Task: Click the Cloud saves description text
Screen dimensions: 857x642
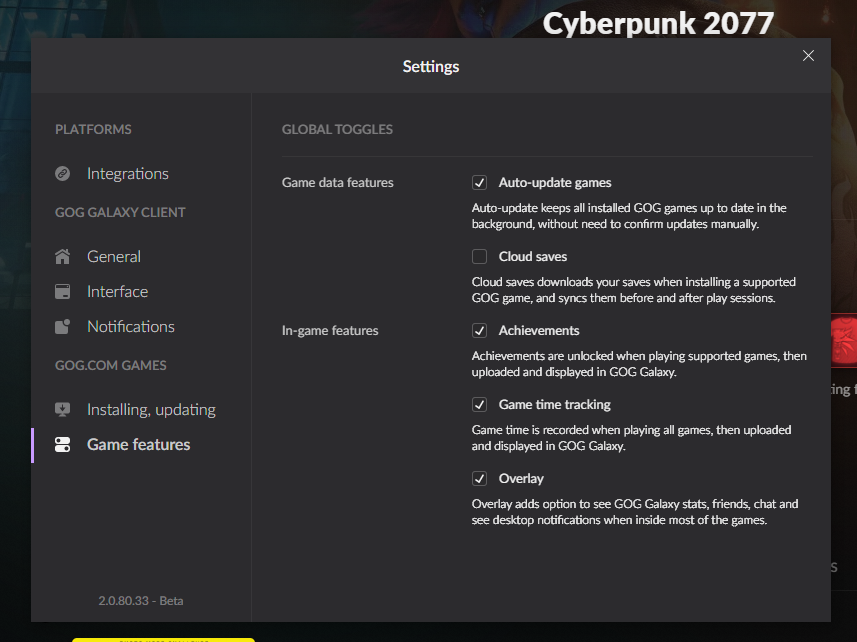Action: pos(634,290)
